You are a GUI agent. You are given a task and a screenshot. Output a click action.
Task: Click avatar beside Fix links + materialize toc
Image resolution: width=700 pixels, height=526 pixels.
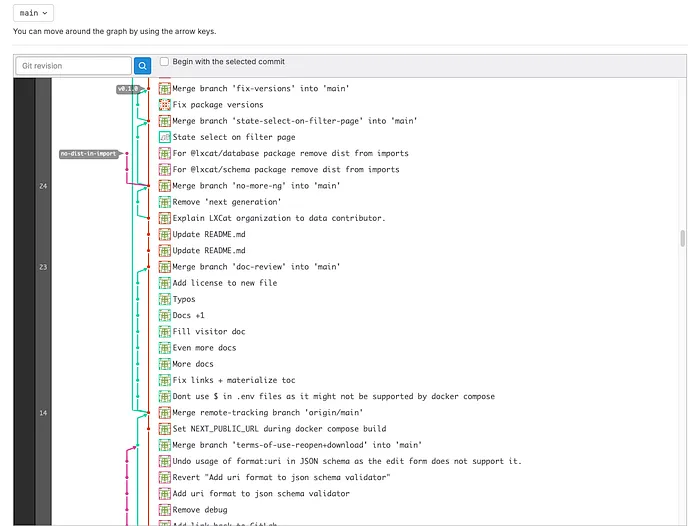(x=165, y=380)
